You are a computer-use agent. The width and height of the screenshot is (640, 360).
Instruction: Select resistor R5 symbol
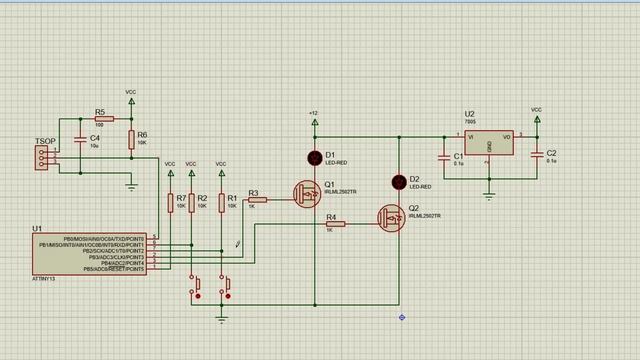click(104, 119)
